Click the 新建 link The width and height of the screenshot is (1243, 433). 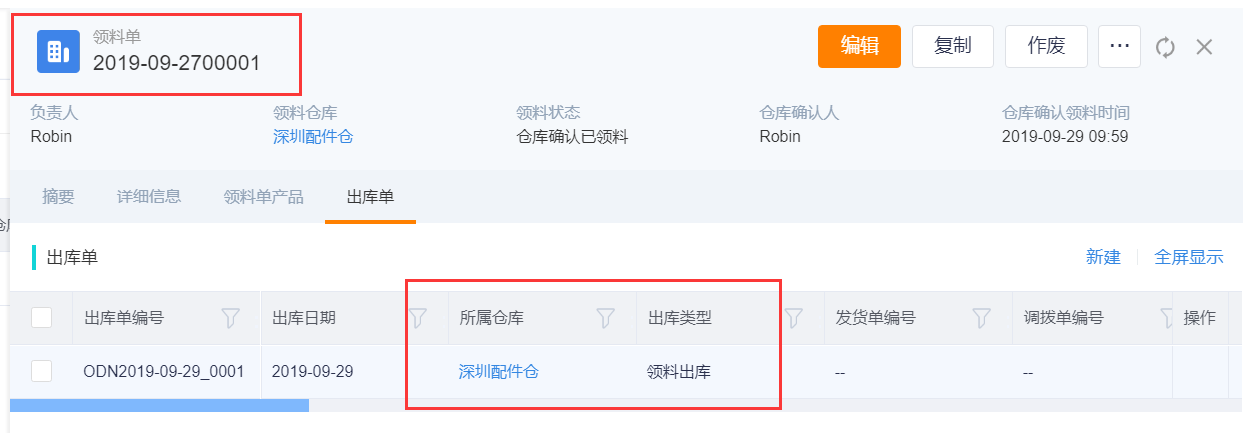tap(1103, 257)
